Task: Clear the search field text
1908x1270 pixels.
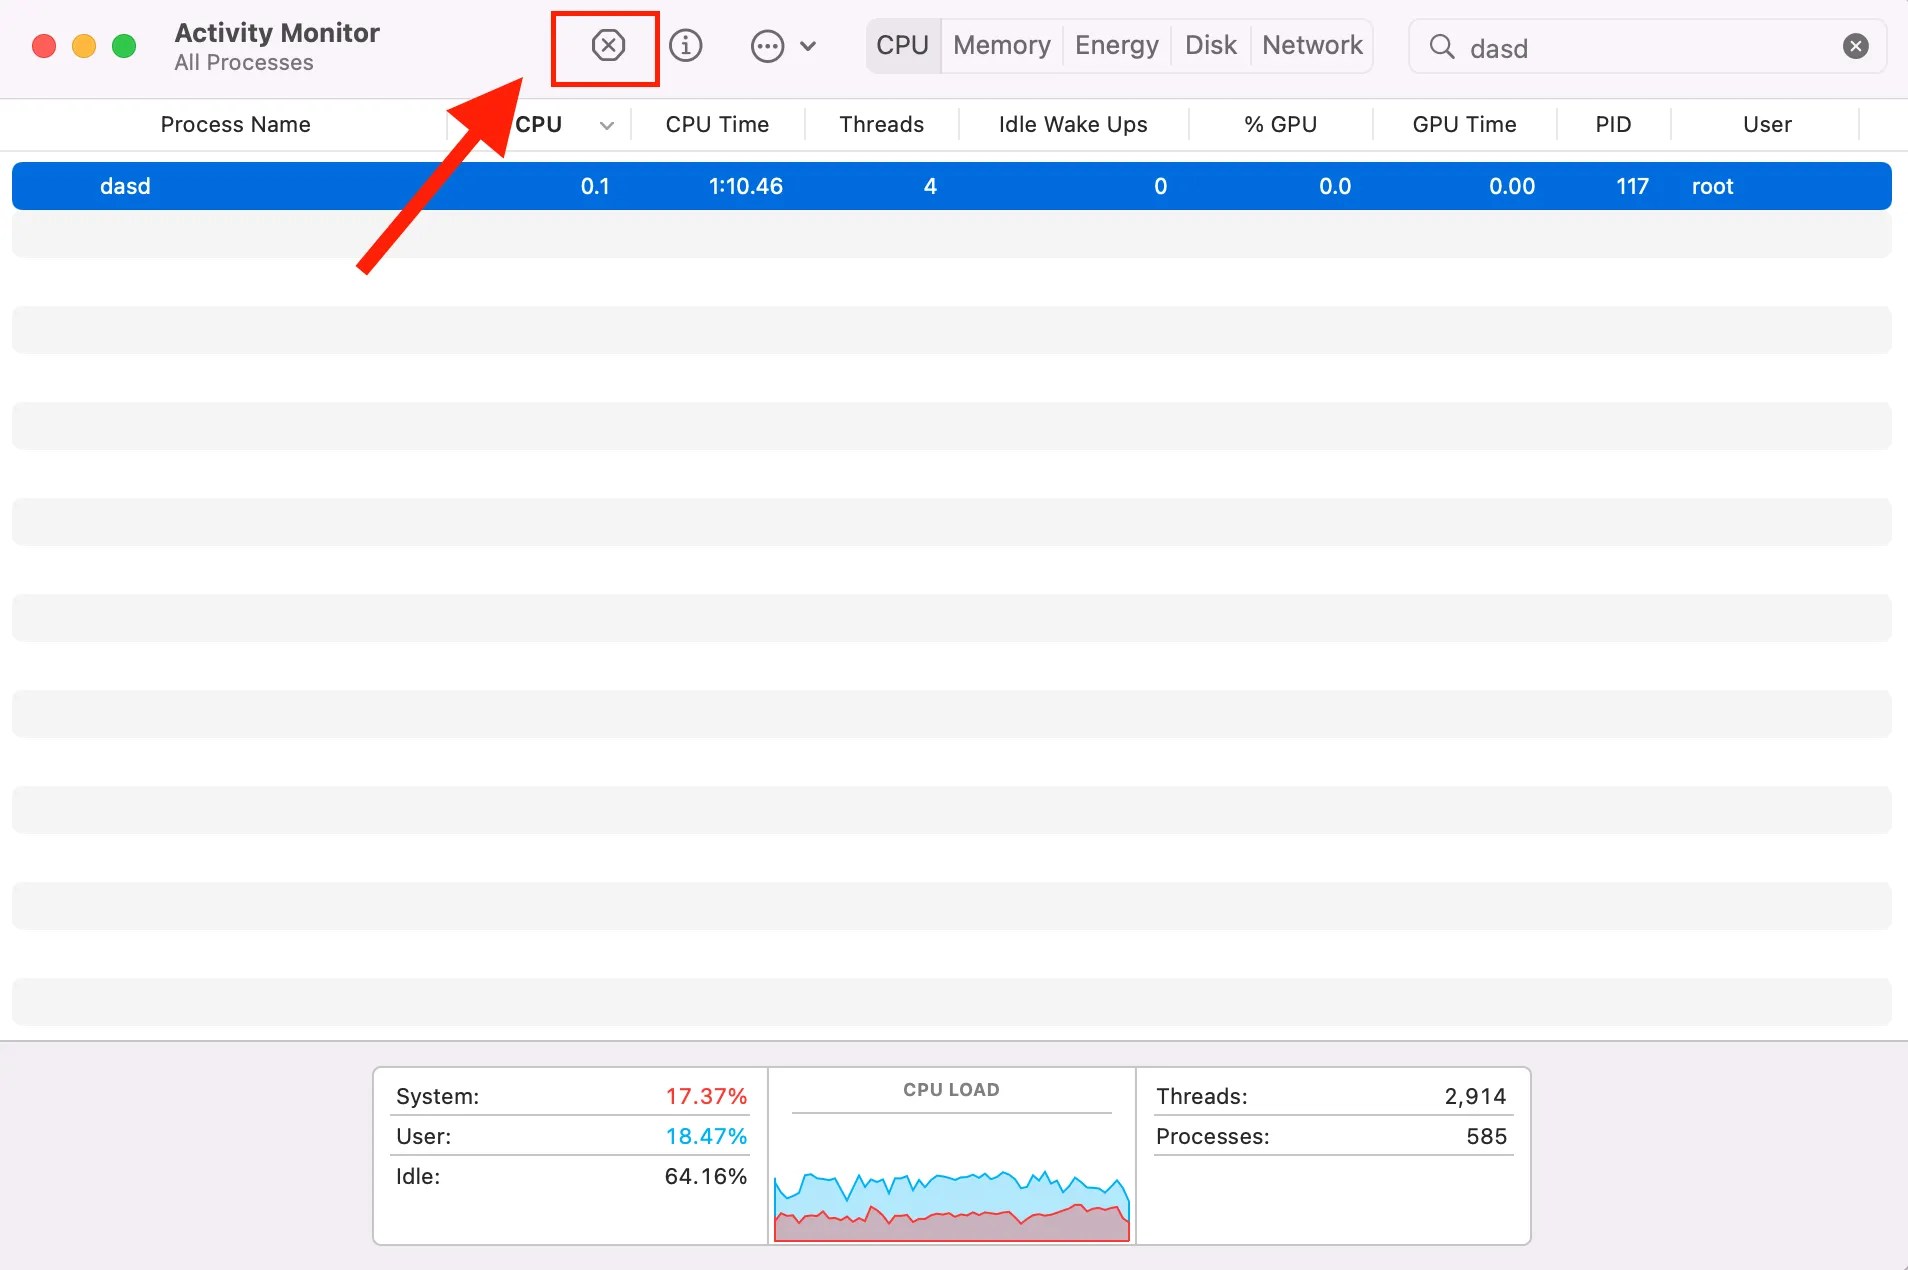Action: click(x=1856, y=47)
